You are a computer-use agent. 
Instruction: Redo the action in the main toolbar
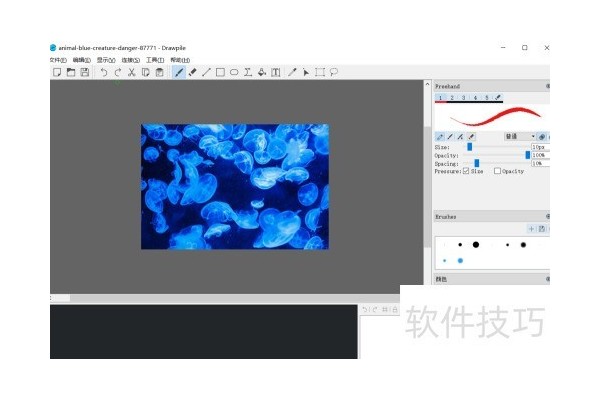pos(117,72)
